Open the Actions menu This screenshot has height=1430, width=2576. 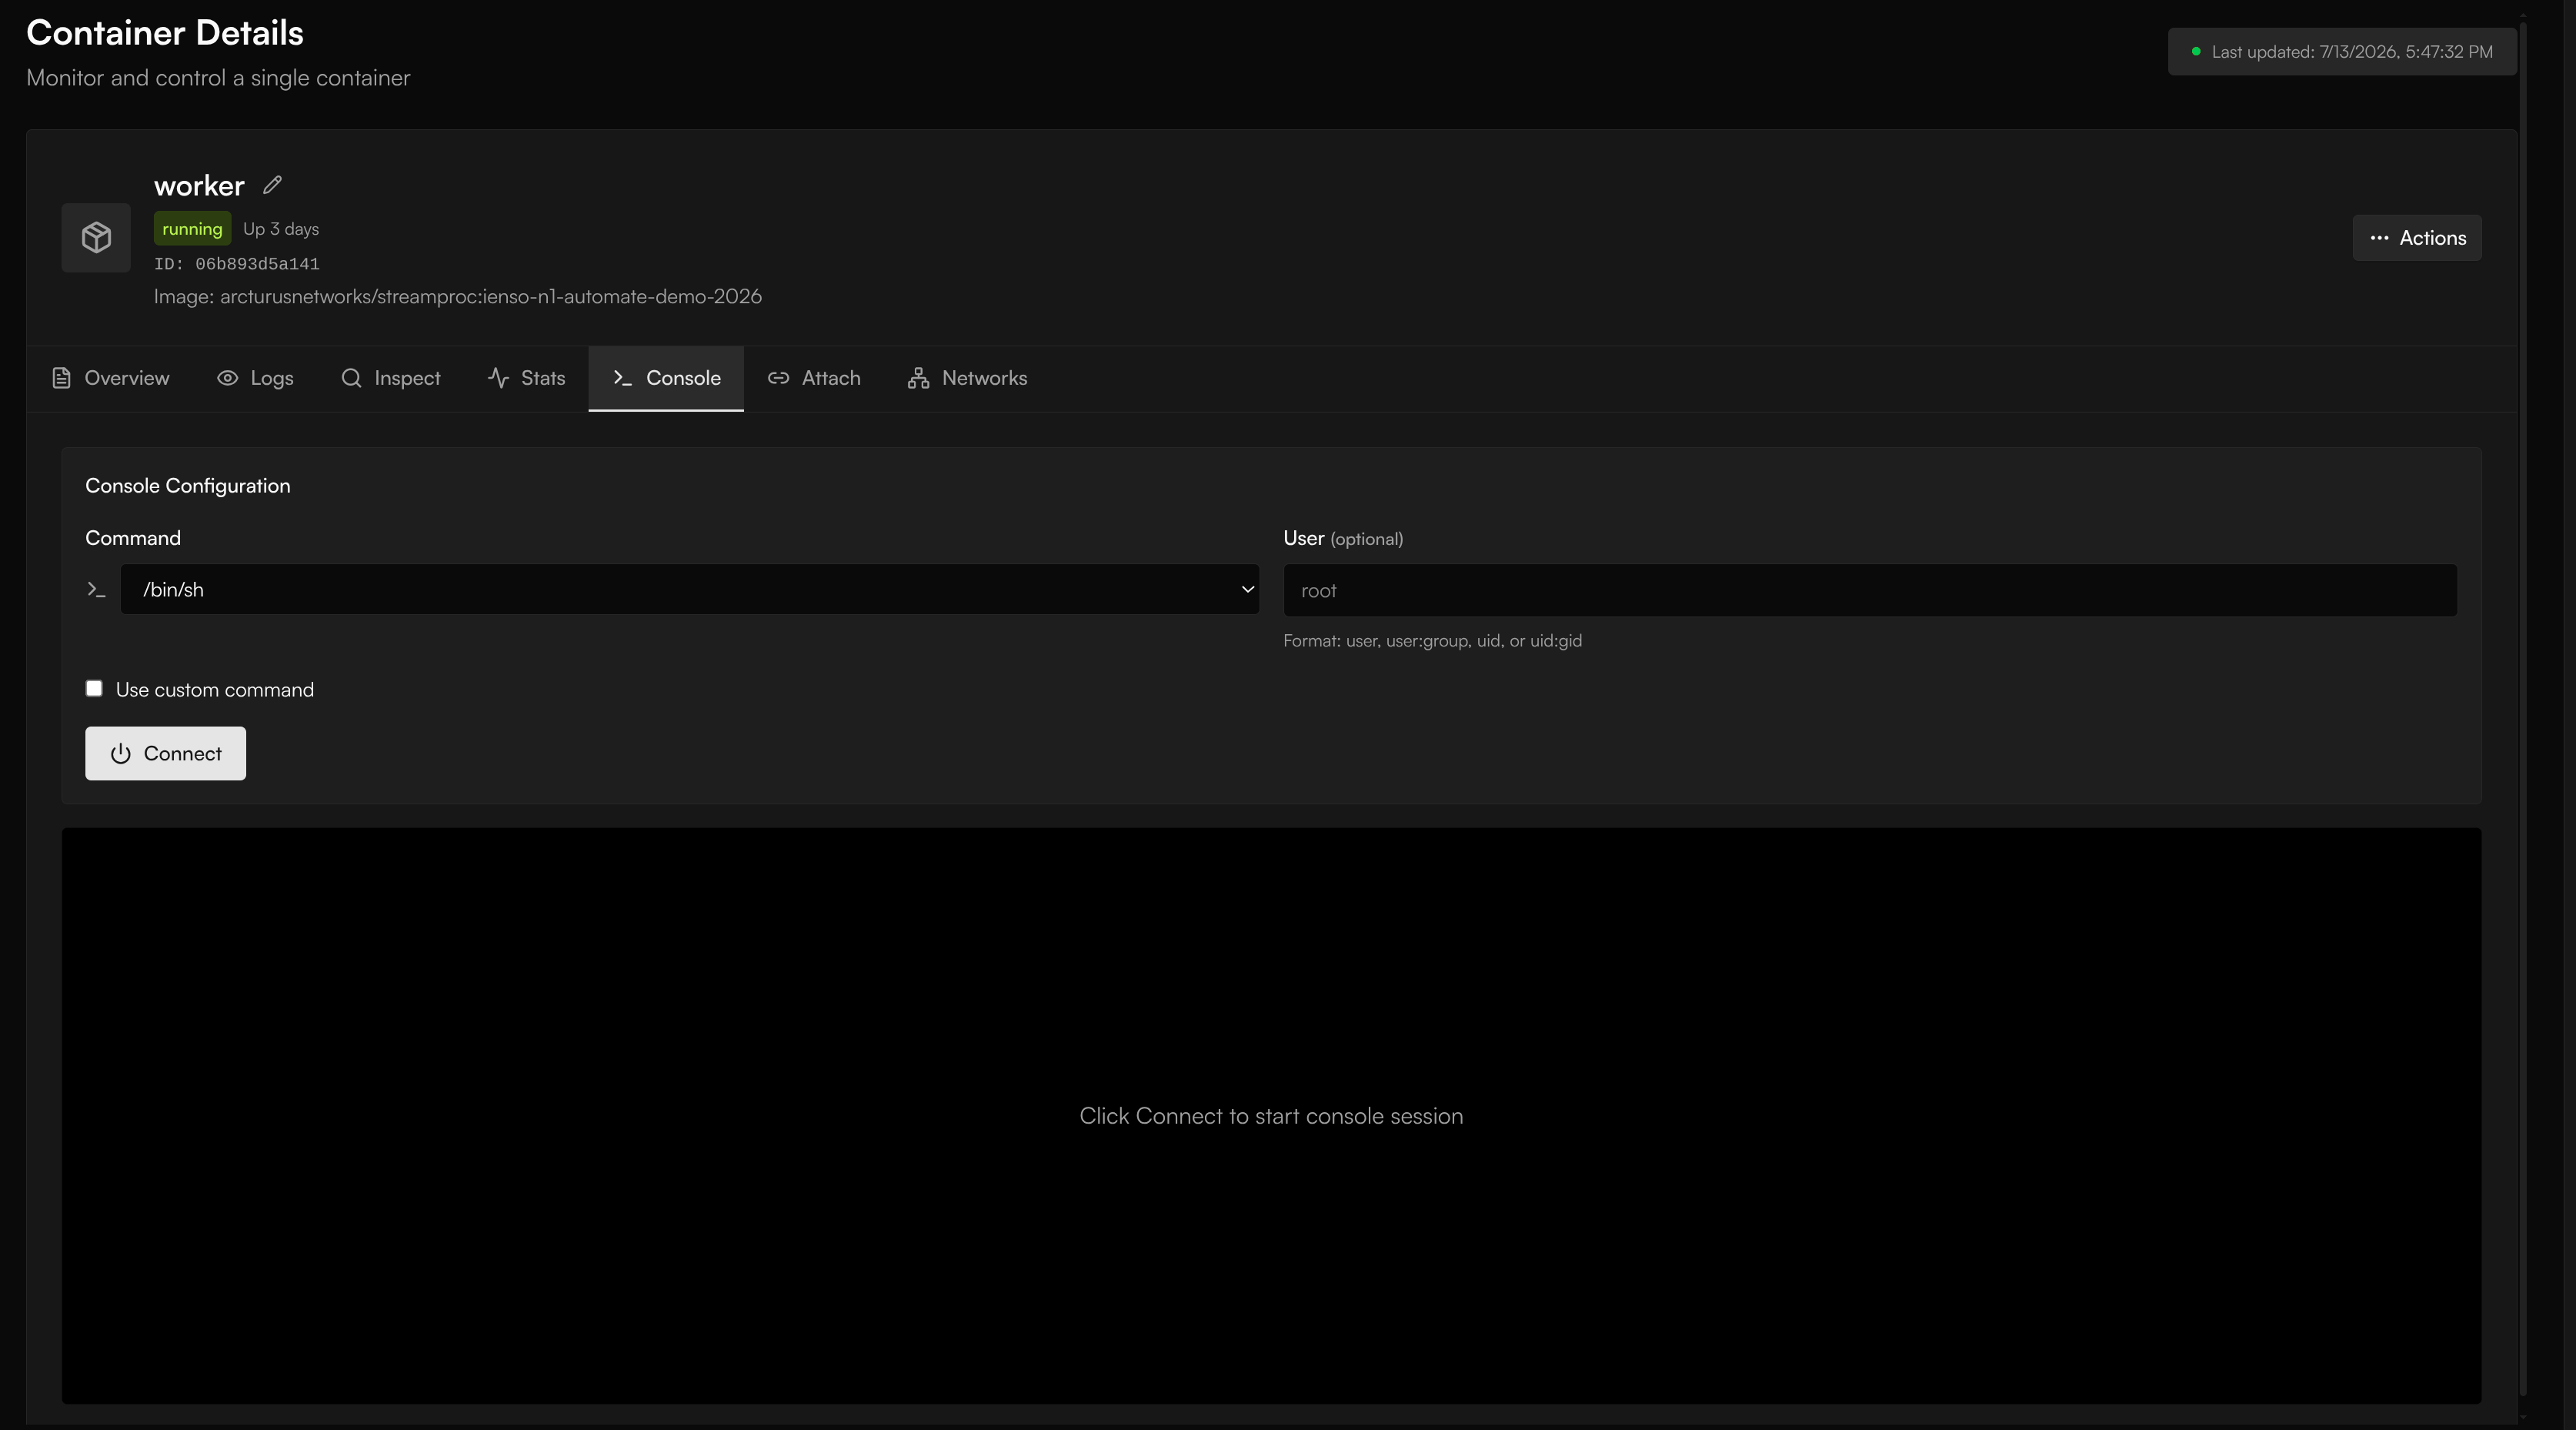(x=2416, y=238)
